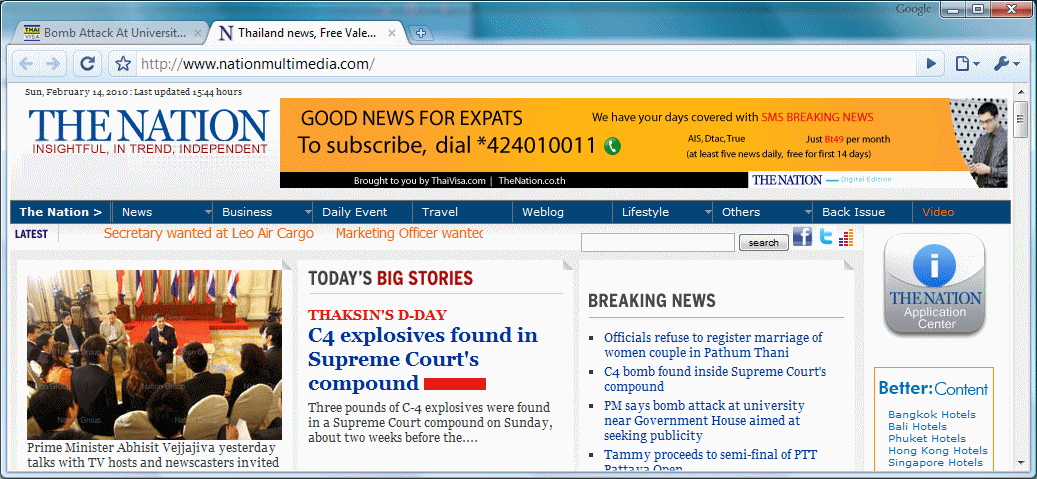Open PM says bomb attack at university story
Viewport: 1037px width, 479px height.
click(x=704, y=420)
